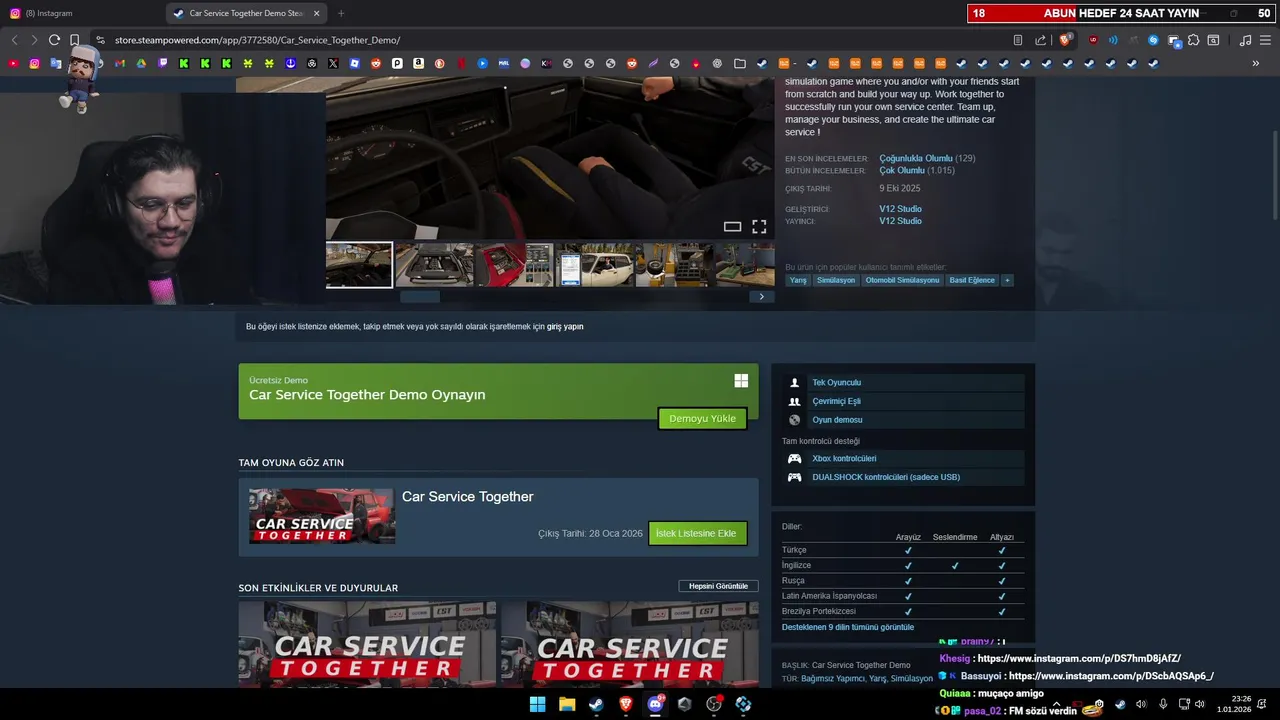Open Car Service Together full game title
1280x720 pixels.
point(467,497)
